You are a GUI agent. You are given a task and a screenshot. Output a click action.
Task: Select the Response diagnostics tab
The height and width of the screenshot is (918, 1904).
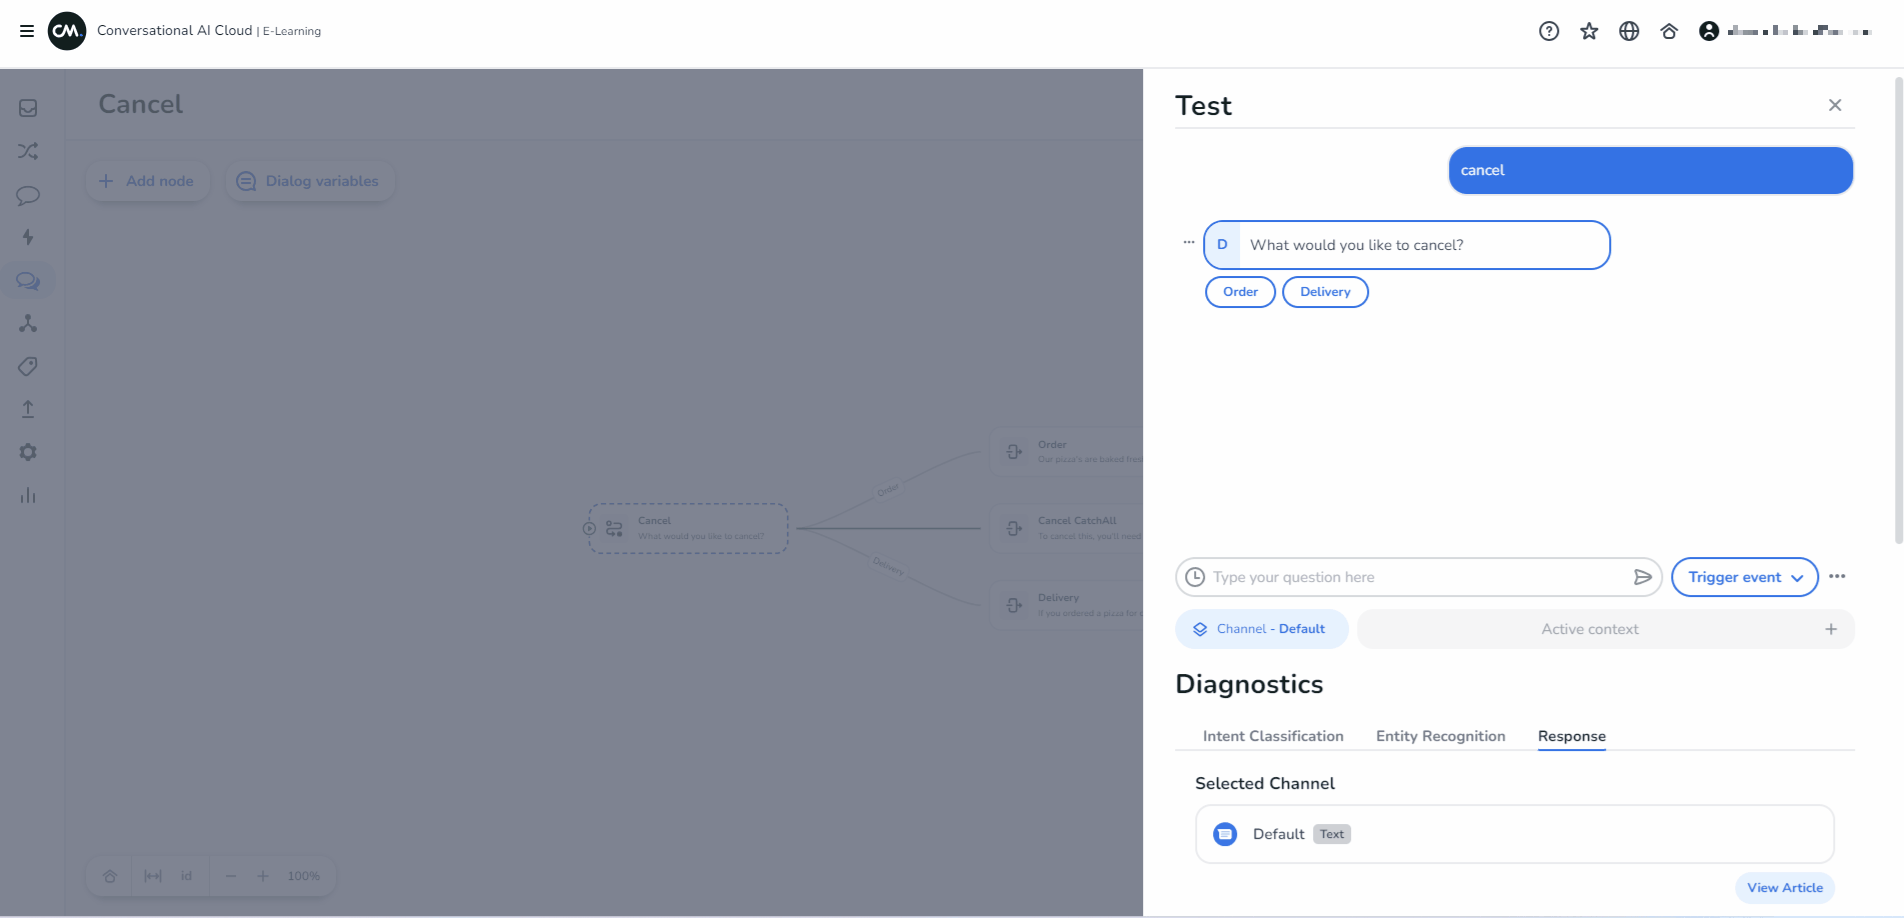pos(1571,736)
